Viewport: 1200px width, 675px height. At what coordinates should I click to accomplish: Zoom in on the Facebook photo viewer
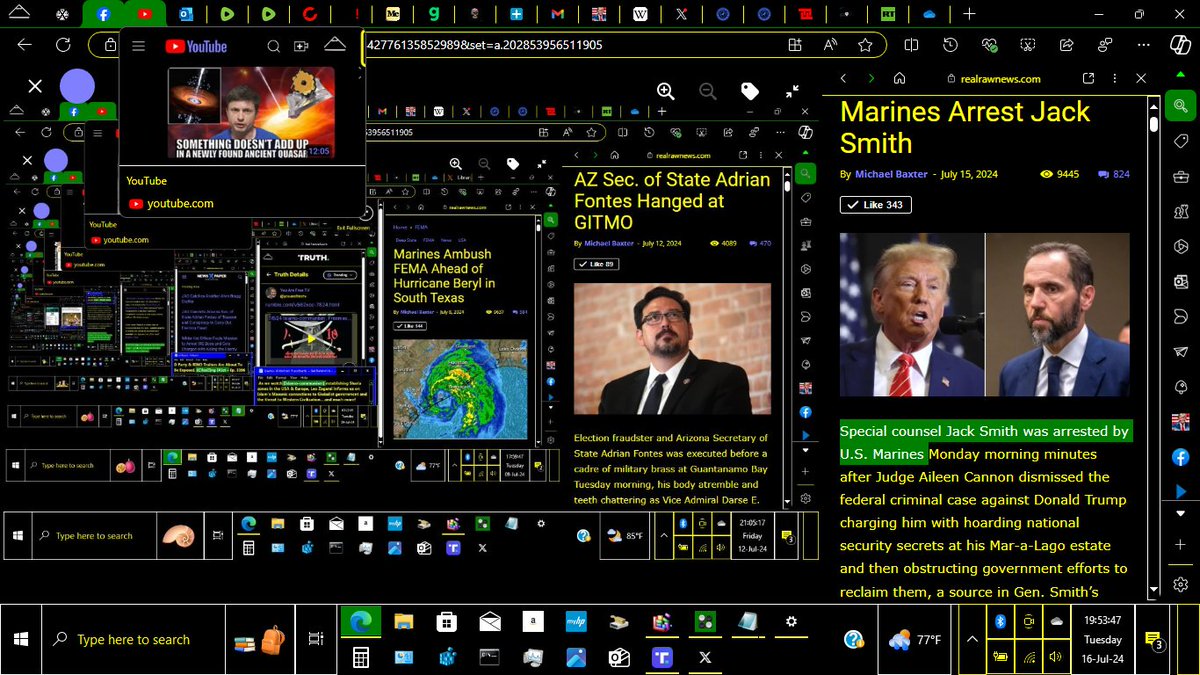[665, 91]
